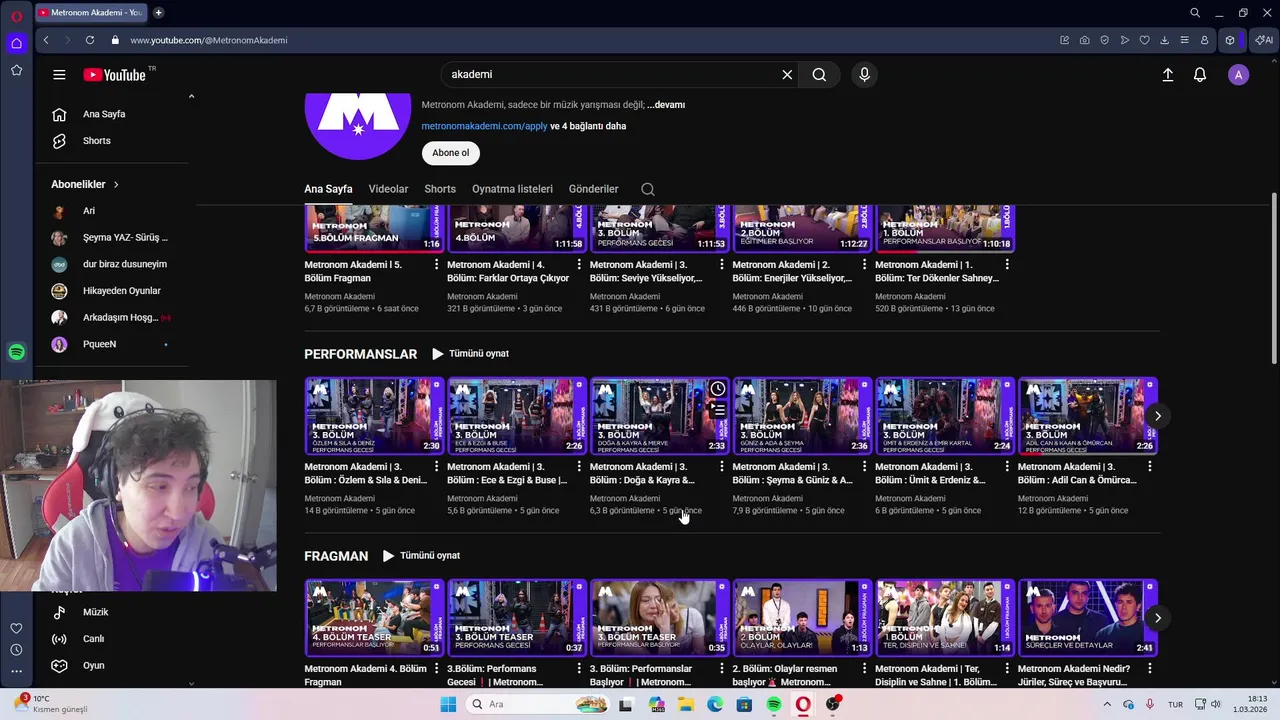Open the 4. Bölüm Teaser thumbnail
1280x720 pixels.
pos(374,618)
